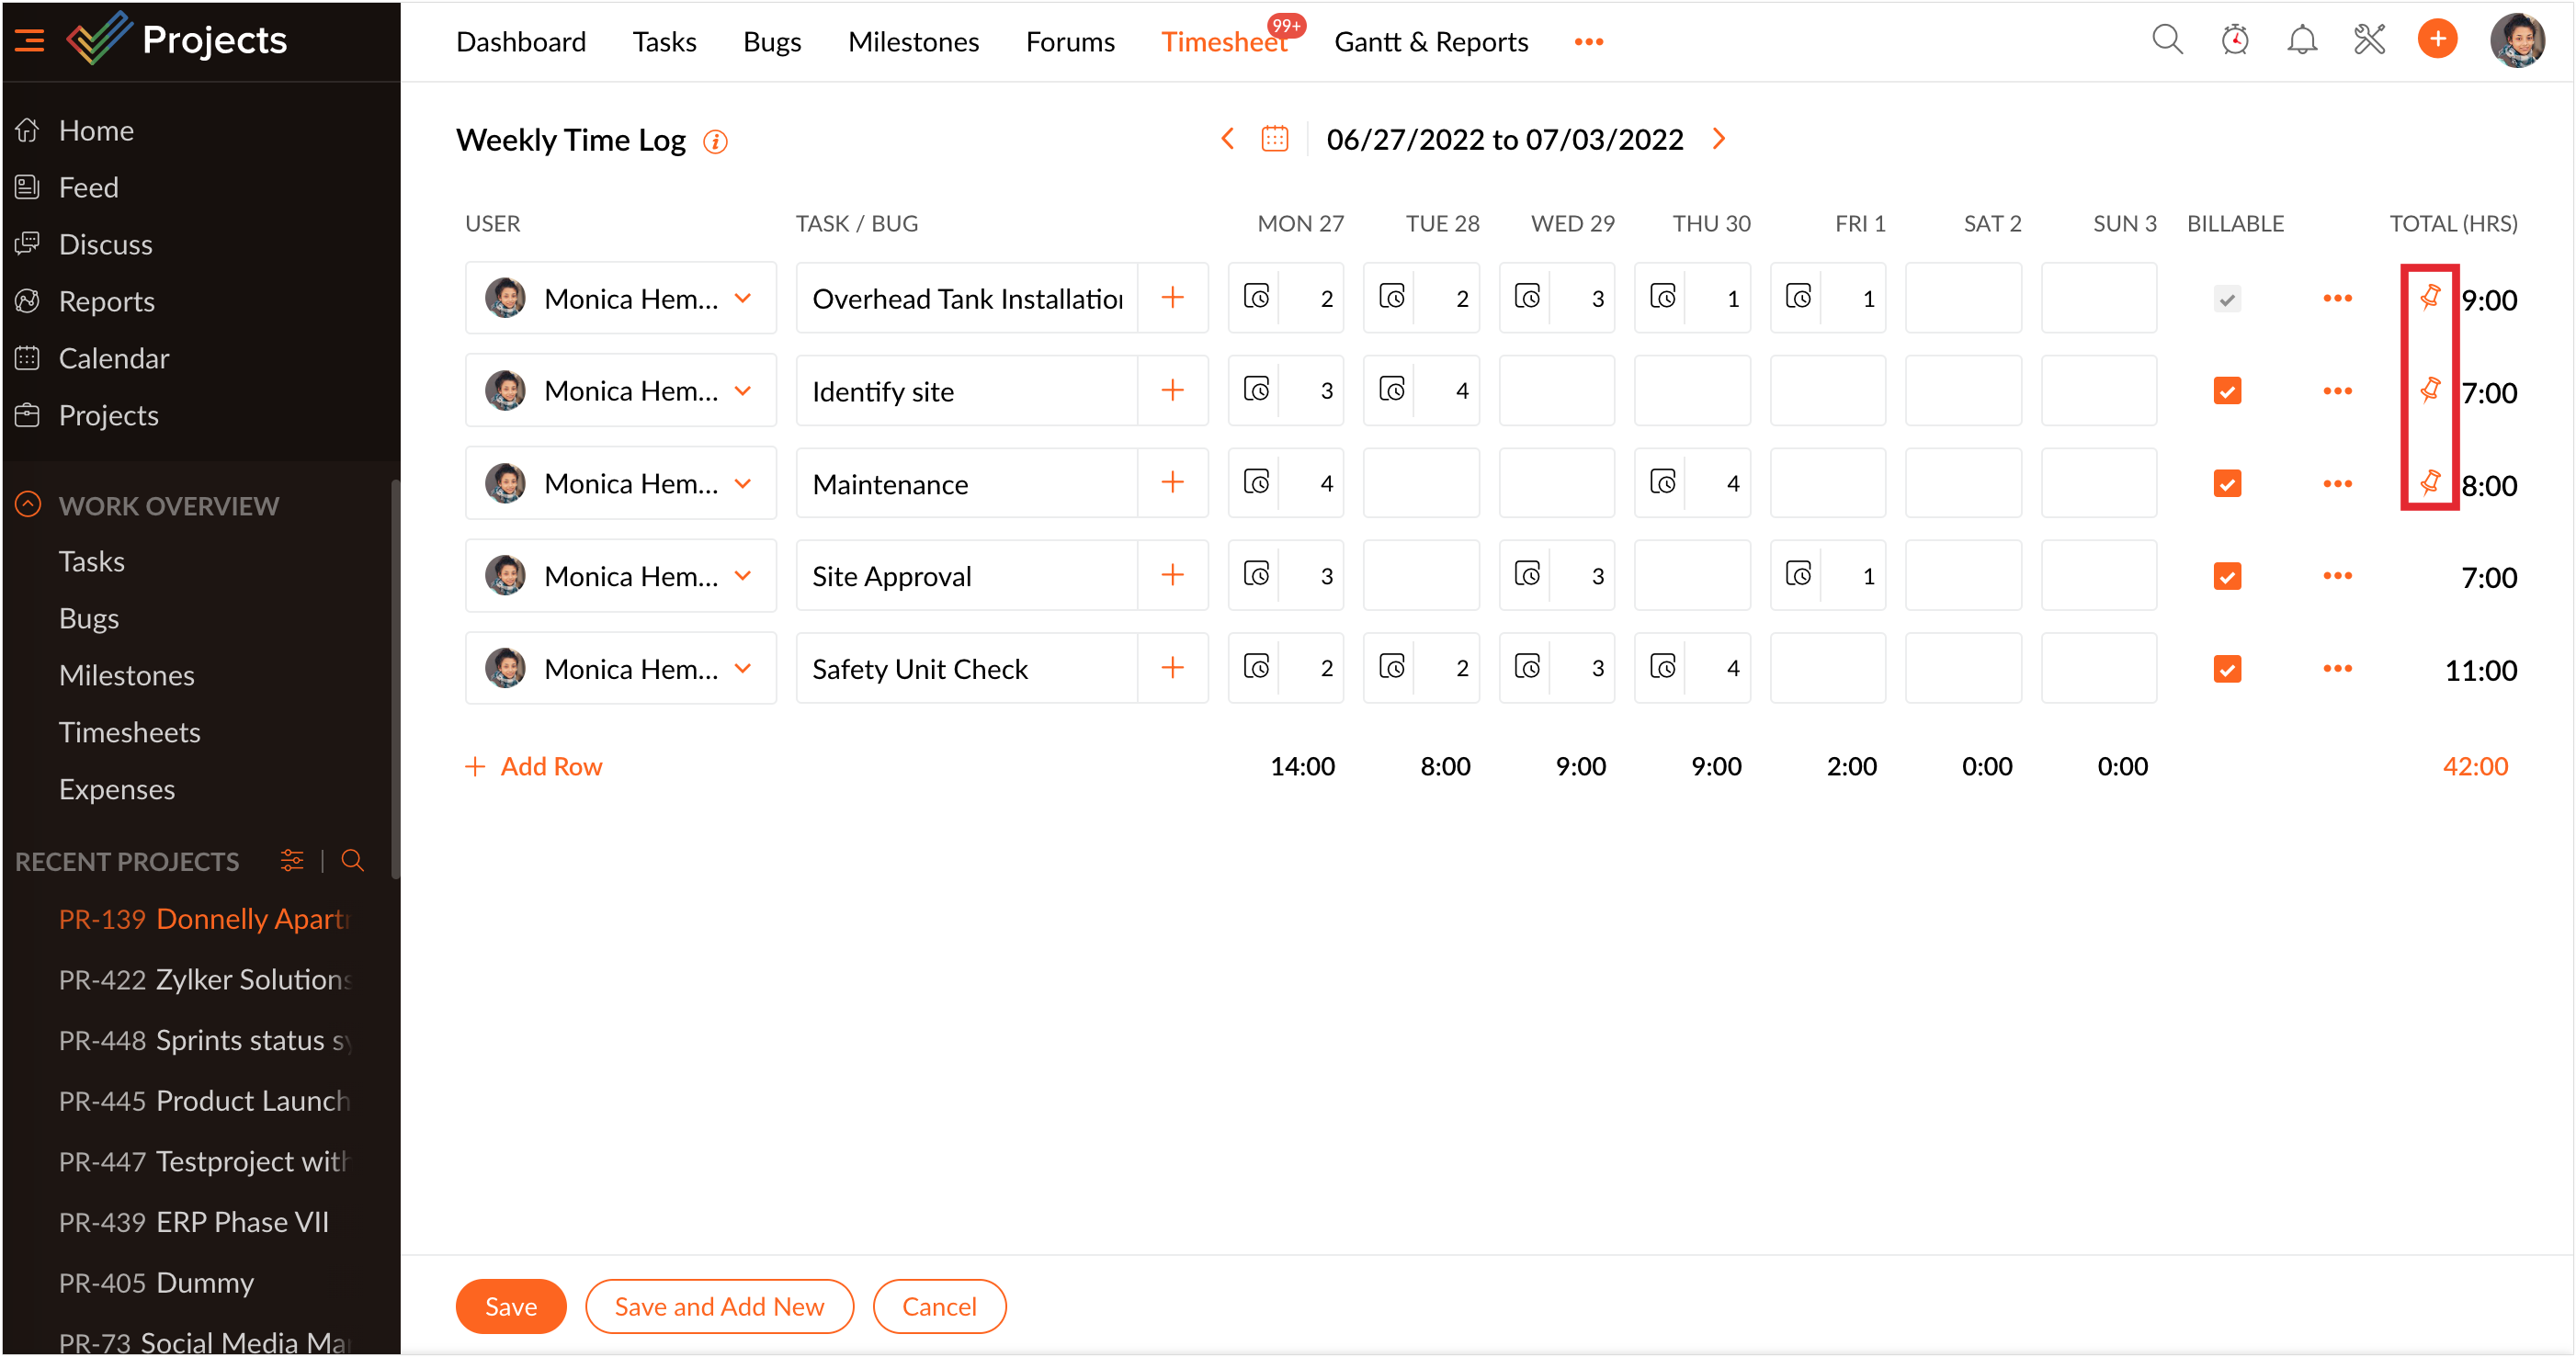Navigate to the next week using right arrow
The image size is (2576, 1357).
pos(1722,140)
